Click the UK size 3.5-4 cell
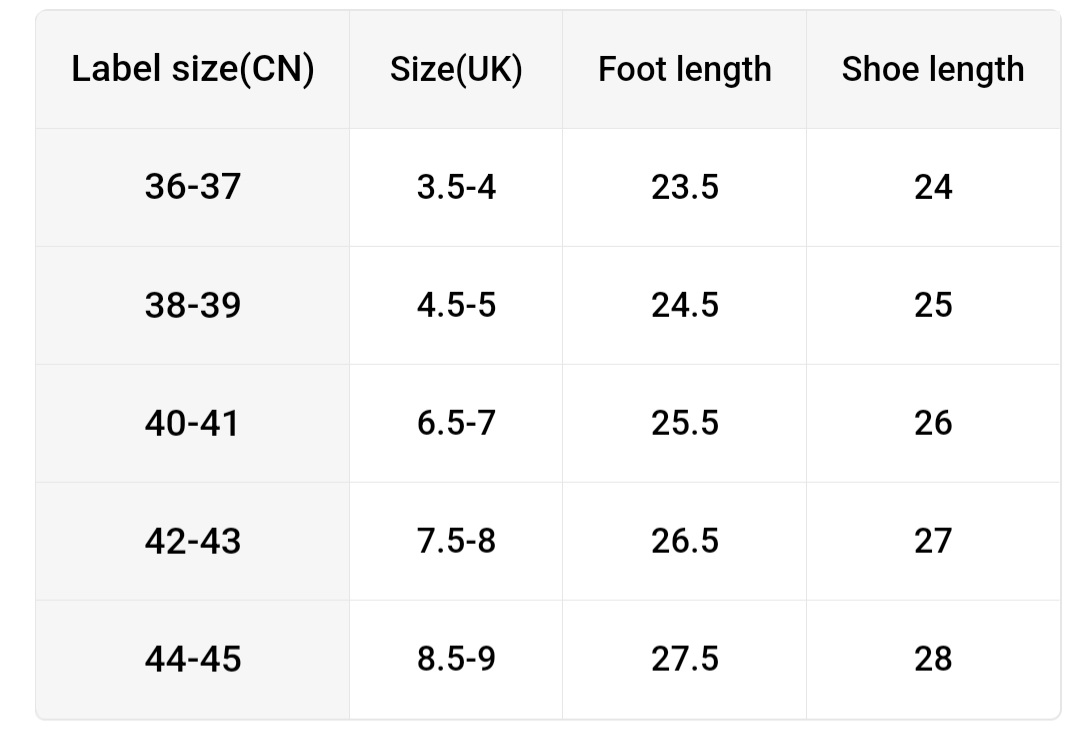Image resolution: width=1080 pixels, height=737 pixels. [x=456, y=187]
